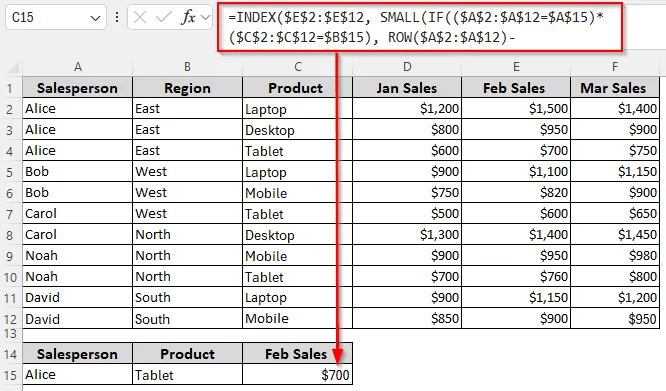Click the Select All corner triangle
Image resolution: width=666 pixels, height=391 pixels.
13,67
